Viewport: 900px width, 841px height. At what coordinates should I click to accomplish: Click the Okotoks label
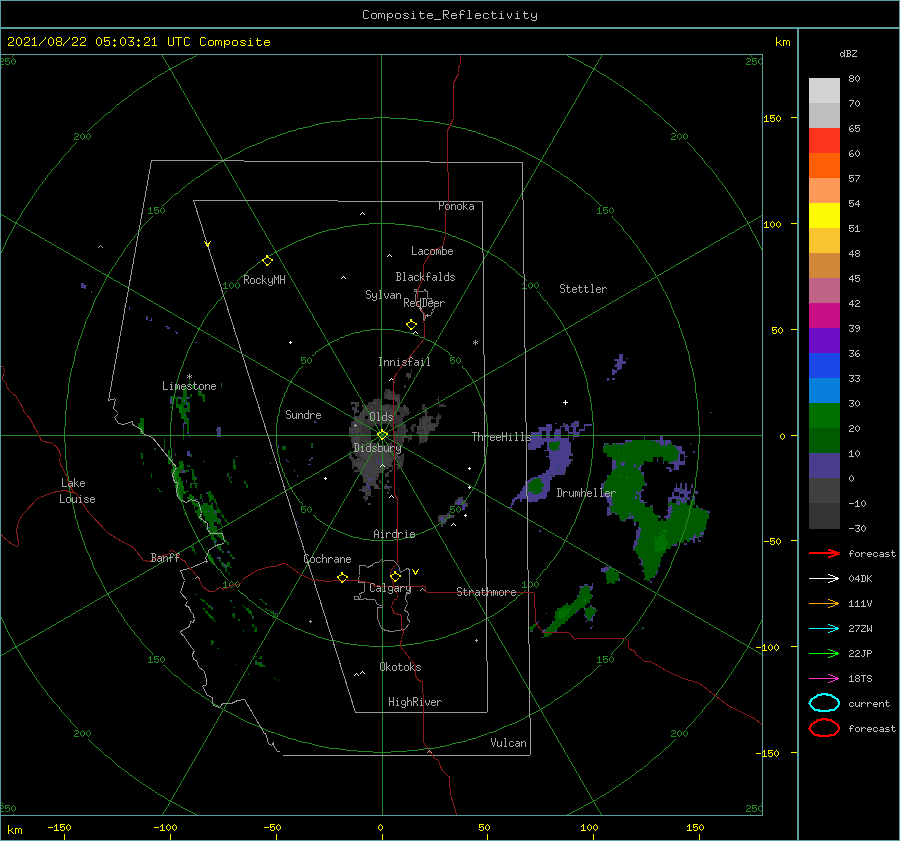point(400,667)
